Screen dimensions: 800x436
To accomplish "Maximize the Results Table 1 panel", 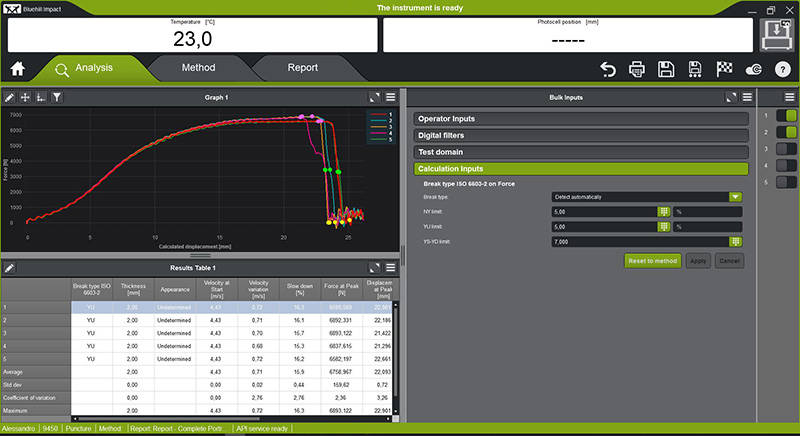I will pos(373,268).
